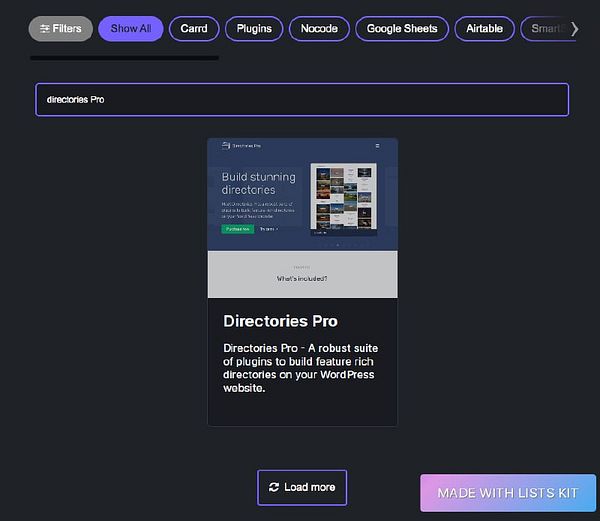Image resolution: width=600 pixels, height=521 pixels.
Task: Focus the search field containing directories Pro
Action: pyautogui.click(x=302, y=99)
